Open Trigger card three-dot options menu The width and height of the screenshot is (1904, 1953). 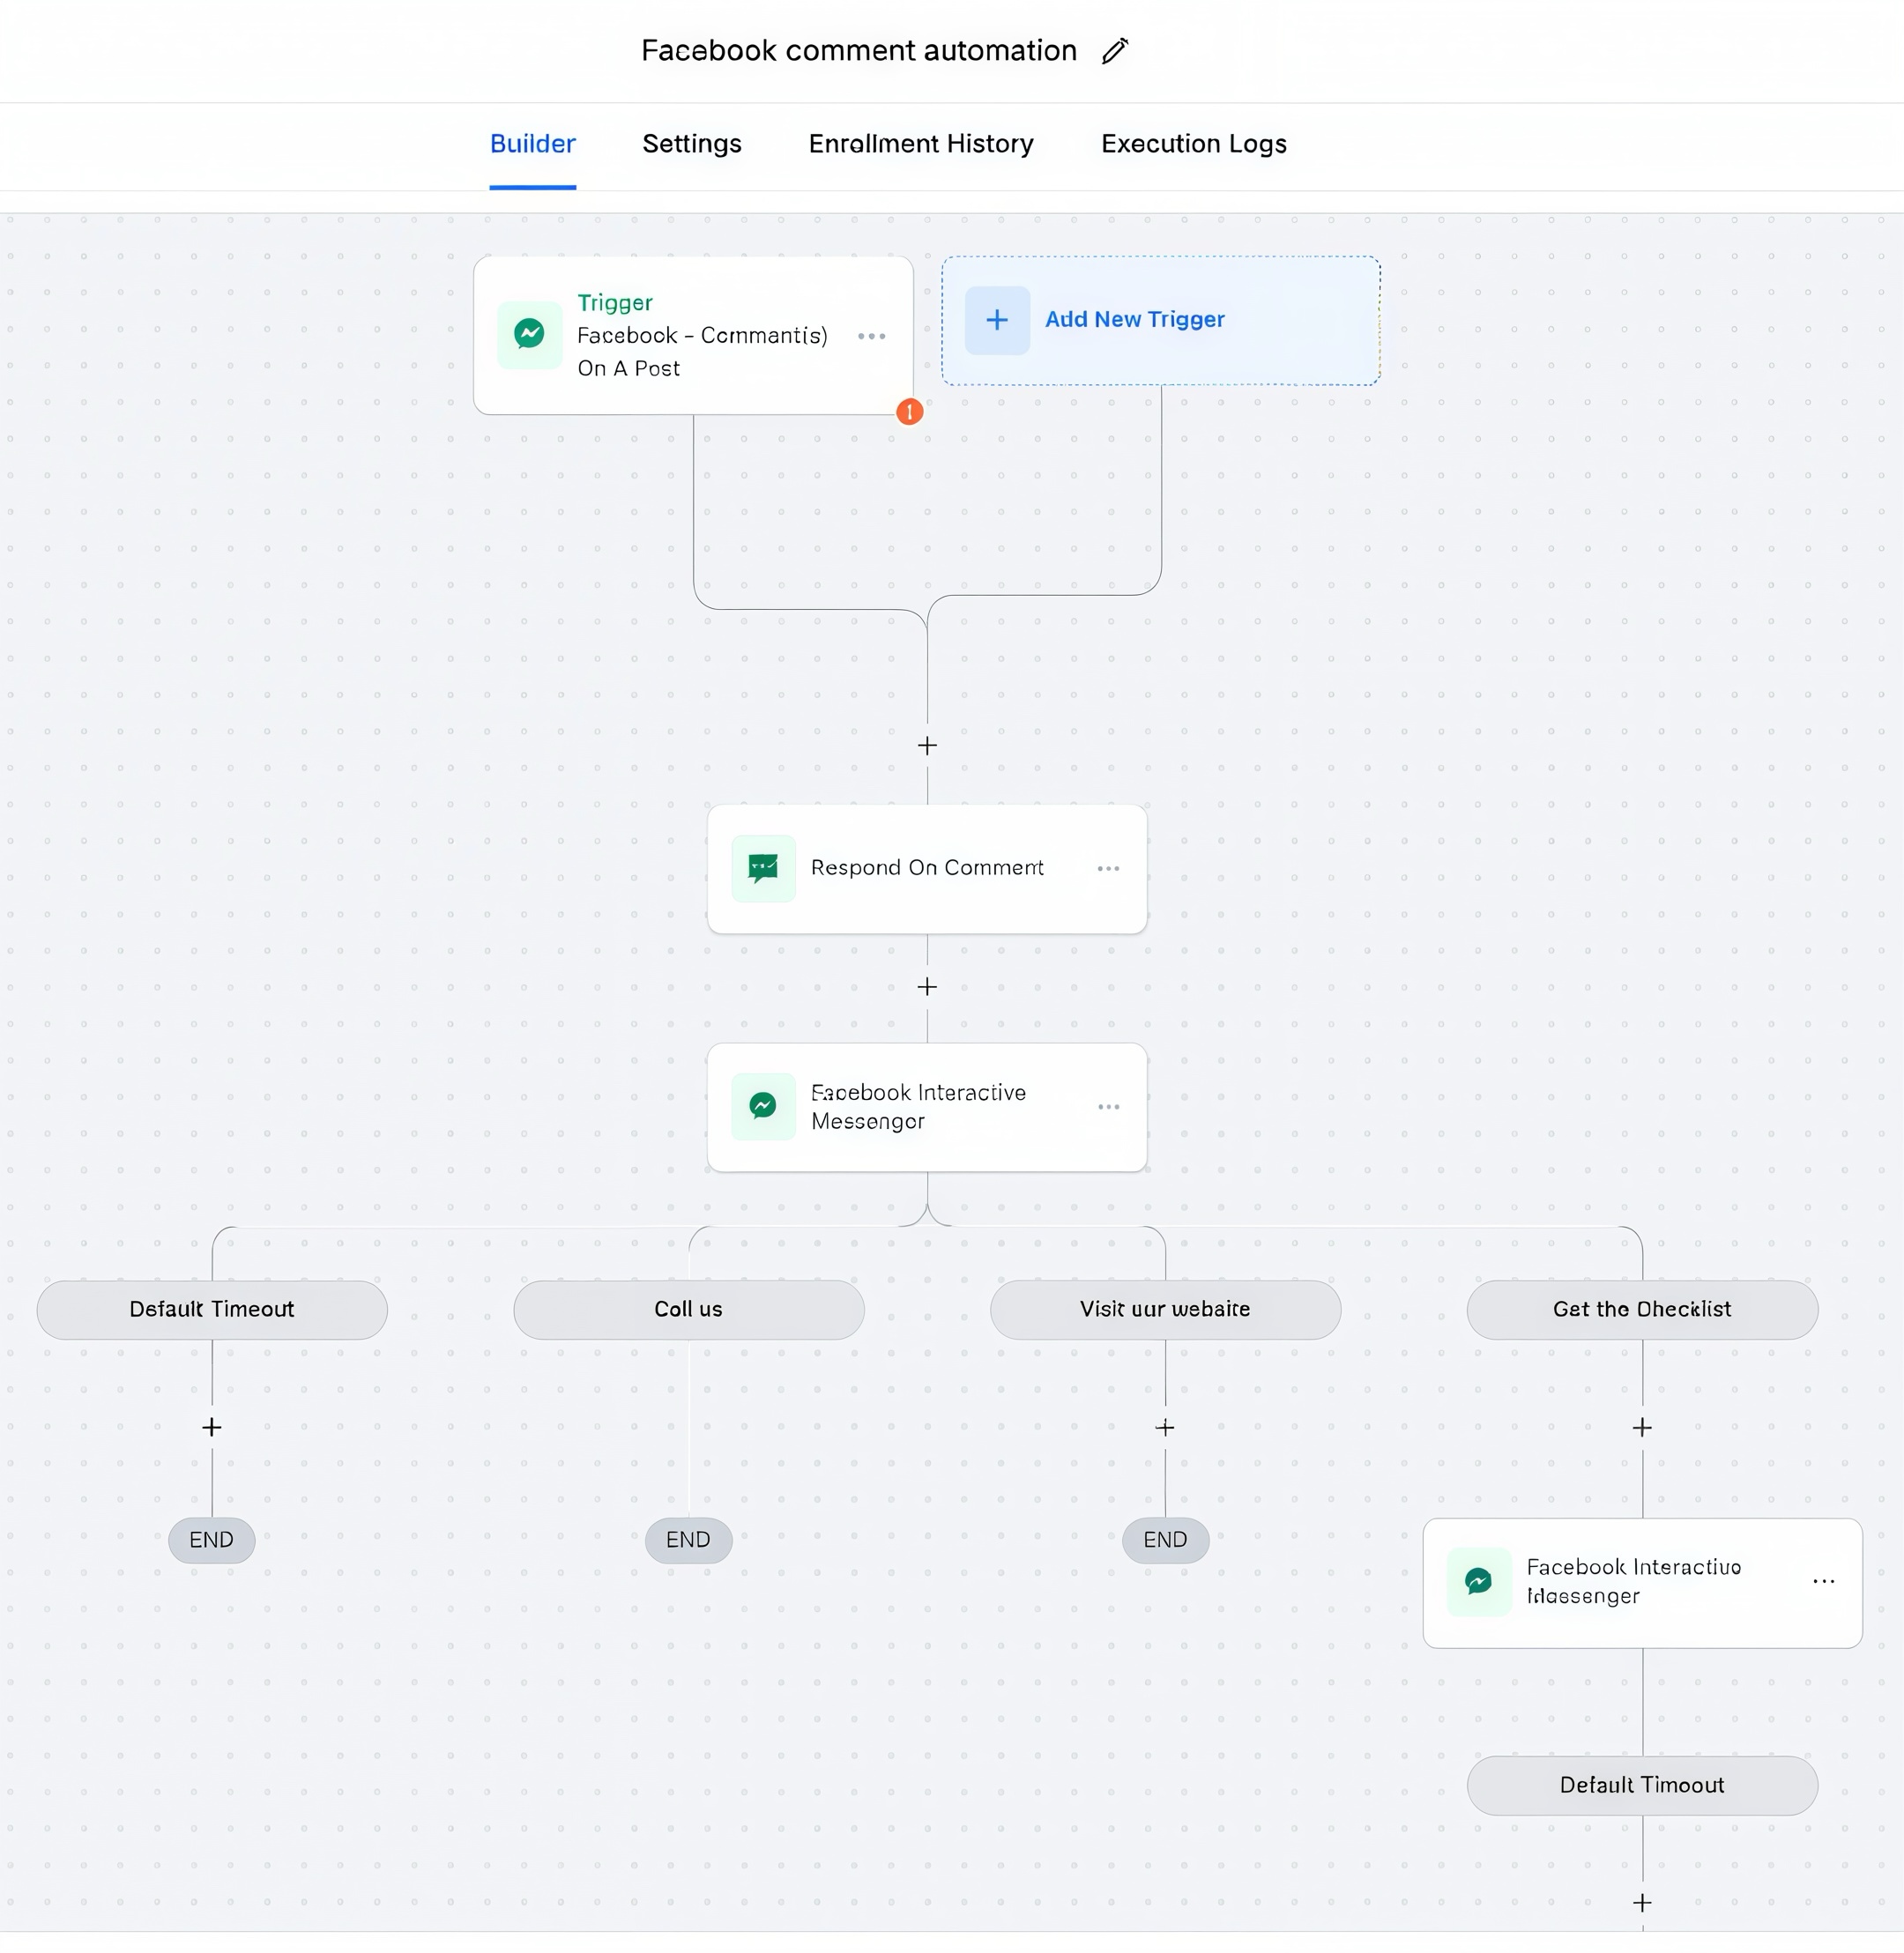(x=871, y=336)
